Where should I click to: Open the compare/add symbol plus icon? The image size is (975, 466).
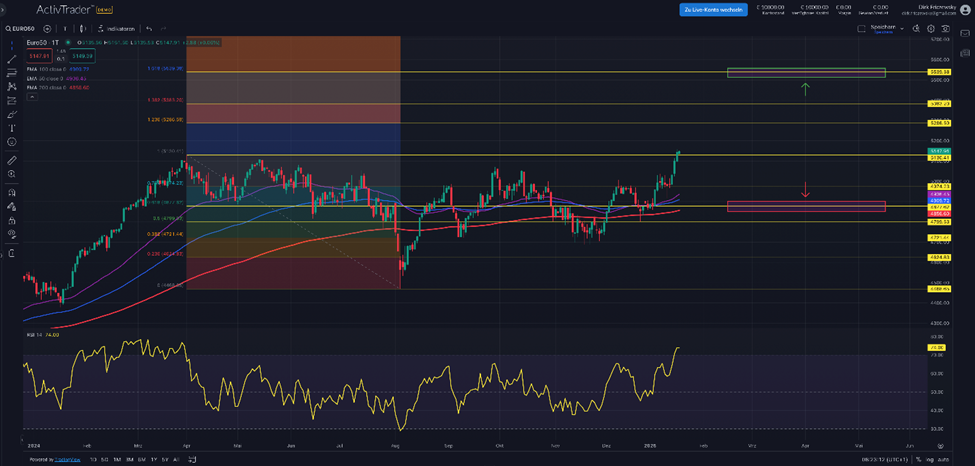(x=48, y=29)
